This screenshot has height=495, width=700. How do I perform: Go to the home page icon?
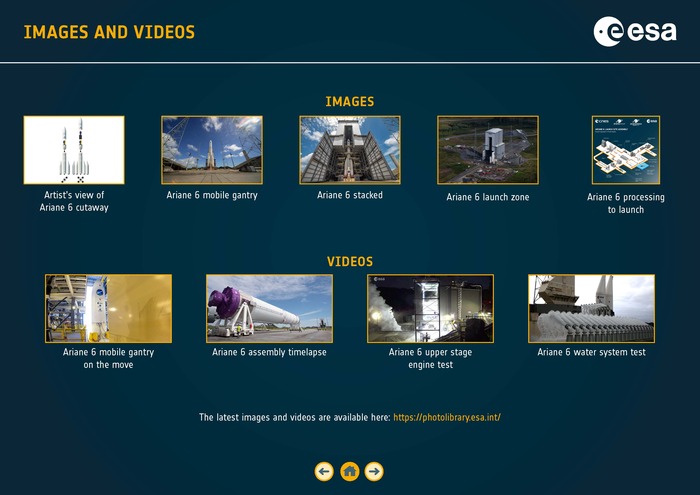pyautogui.click(x=349, y=471)
